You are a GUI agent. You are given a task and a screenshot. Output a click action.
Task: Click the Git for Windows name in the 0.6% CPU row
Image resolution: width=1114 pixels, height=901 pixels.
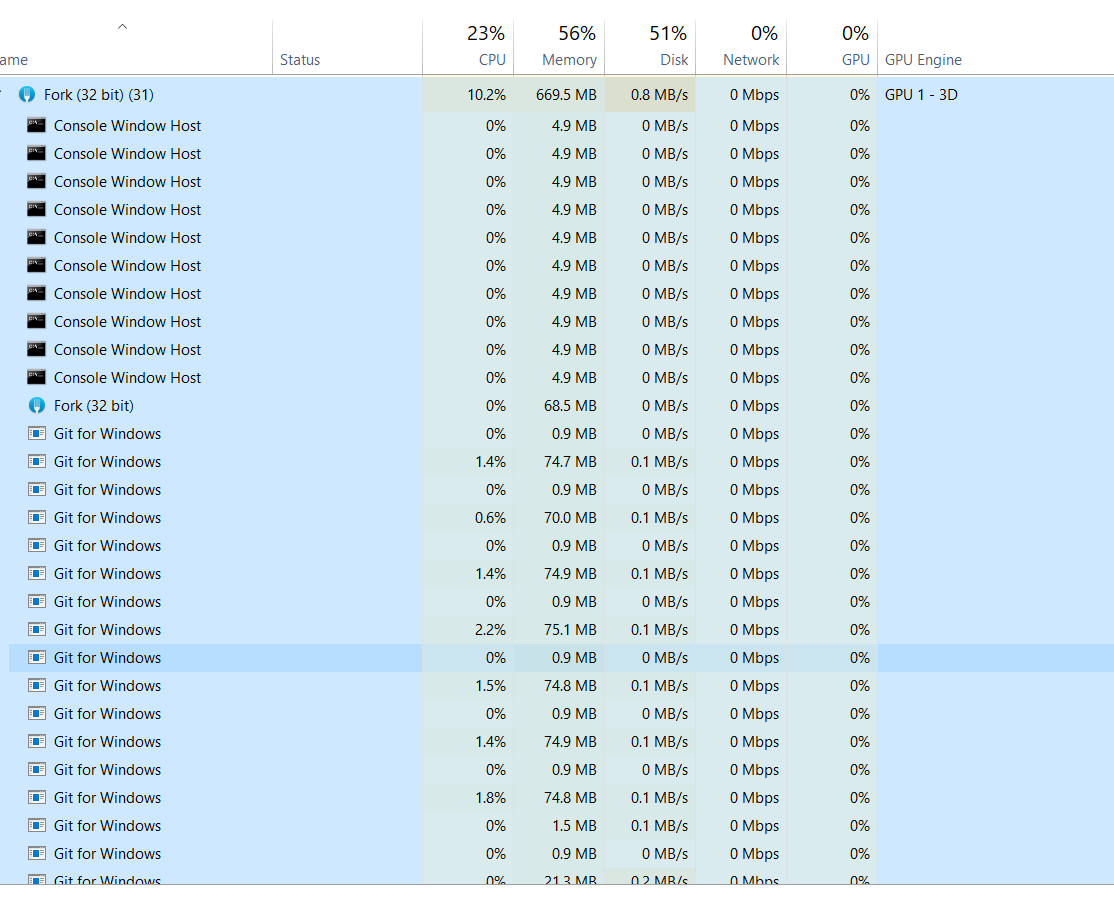[x=107, y=518]
